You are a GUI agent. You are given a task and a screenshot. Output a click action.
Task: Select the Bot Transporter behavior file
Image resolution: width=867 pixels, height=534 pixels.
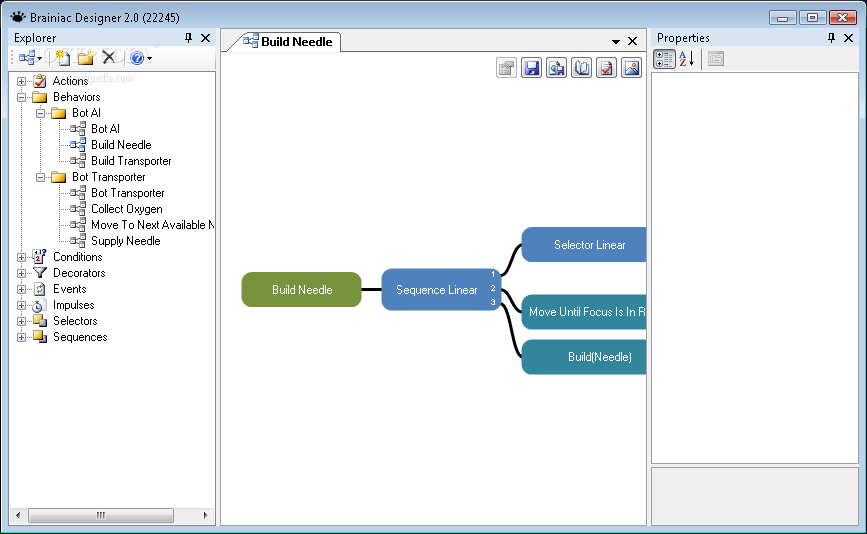[128, 193]
